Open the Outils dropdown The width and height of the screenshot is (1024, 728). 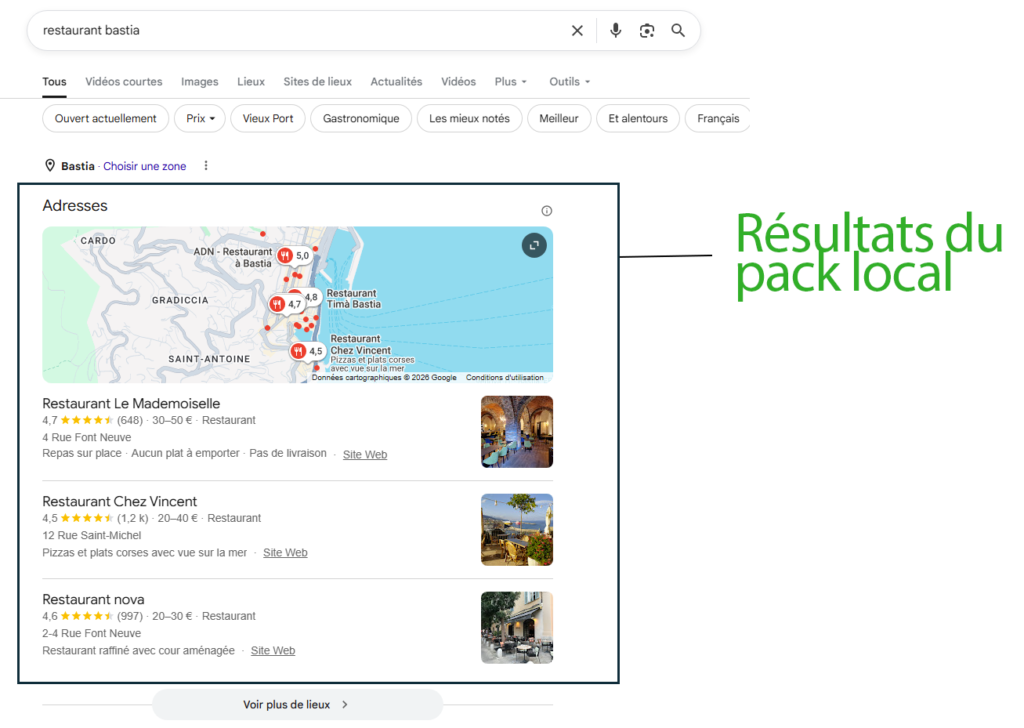[569, 82]
